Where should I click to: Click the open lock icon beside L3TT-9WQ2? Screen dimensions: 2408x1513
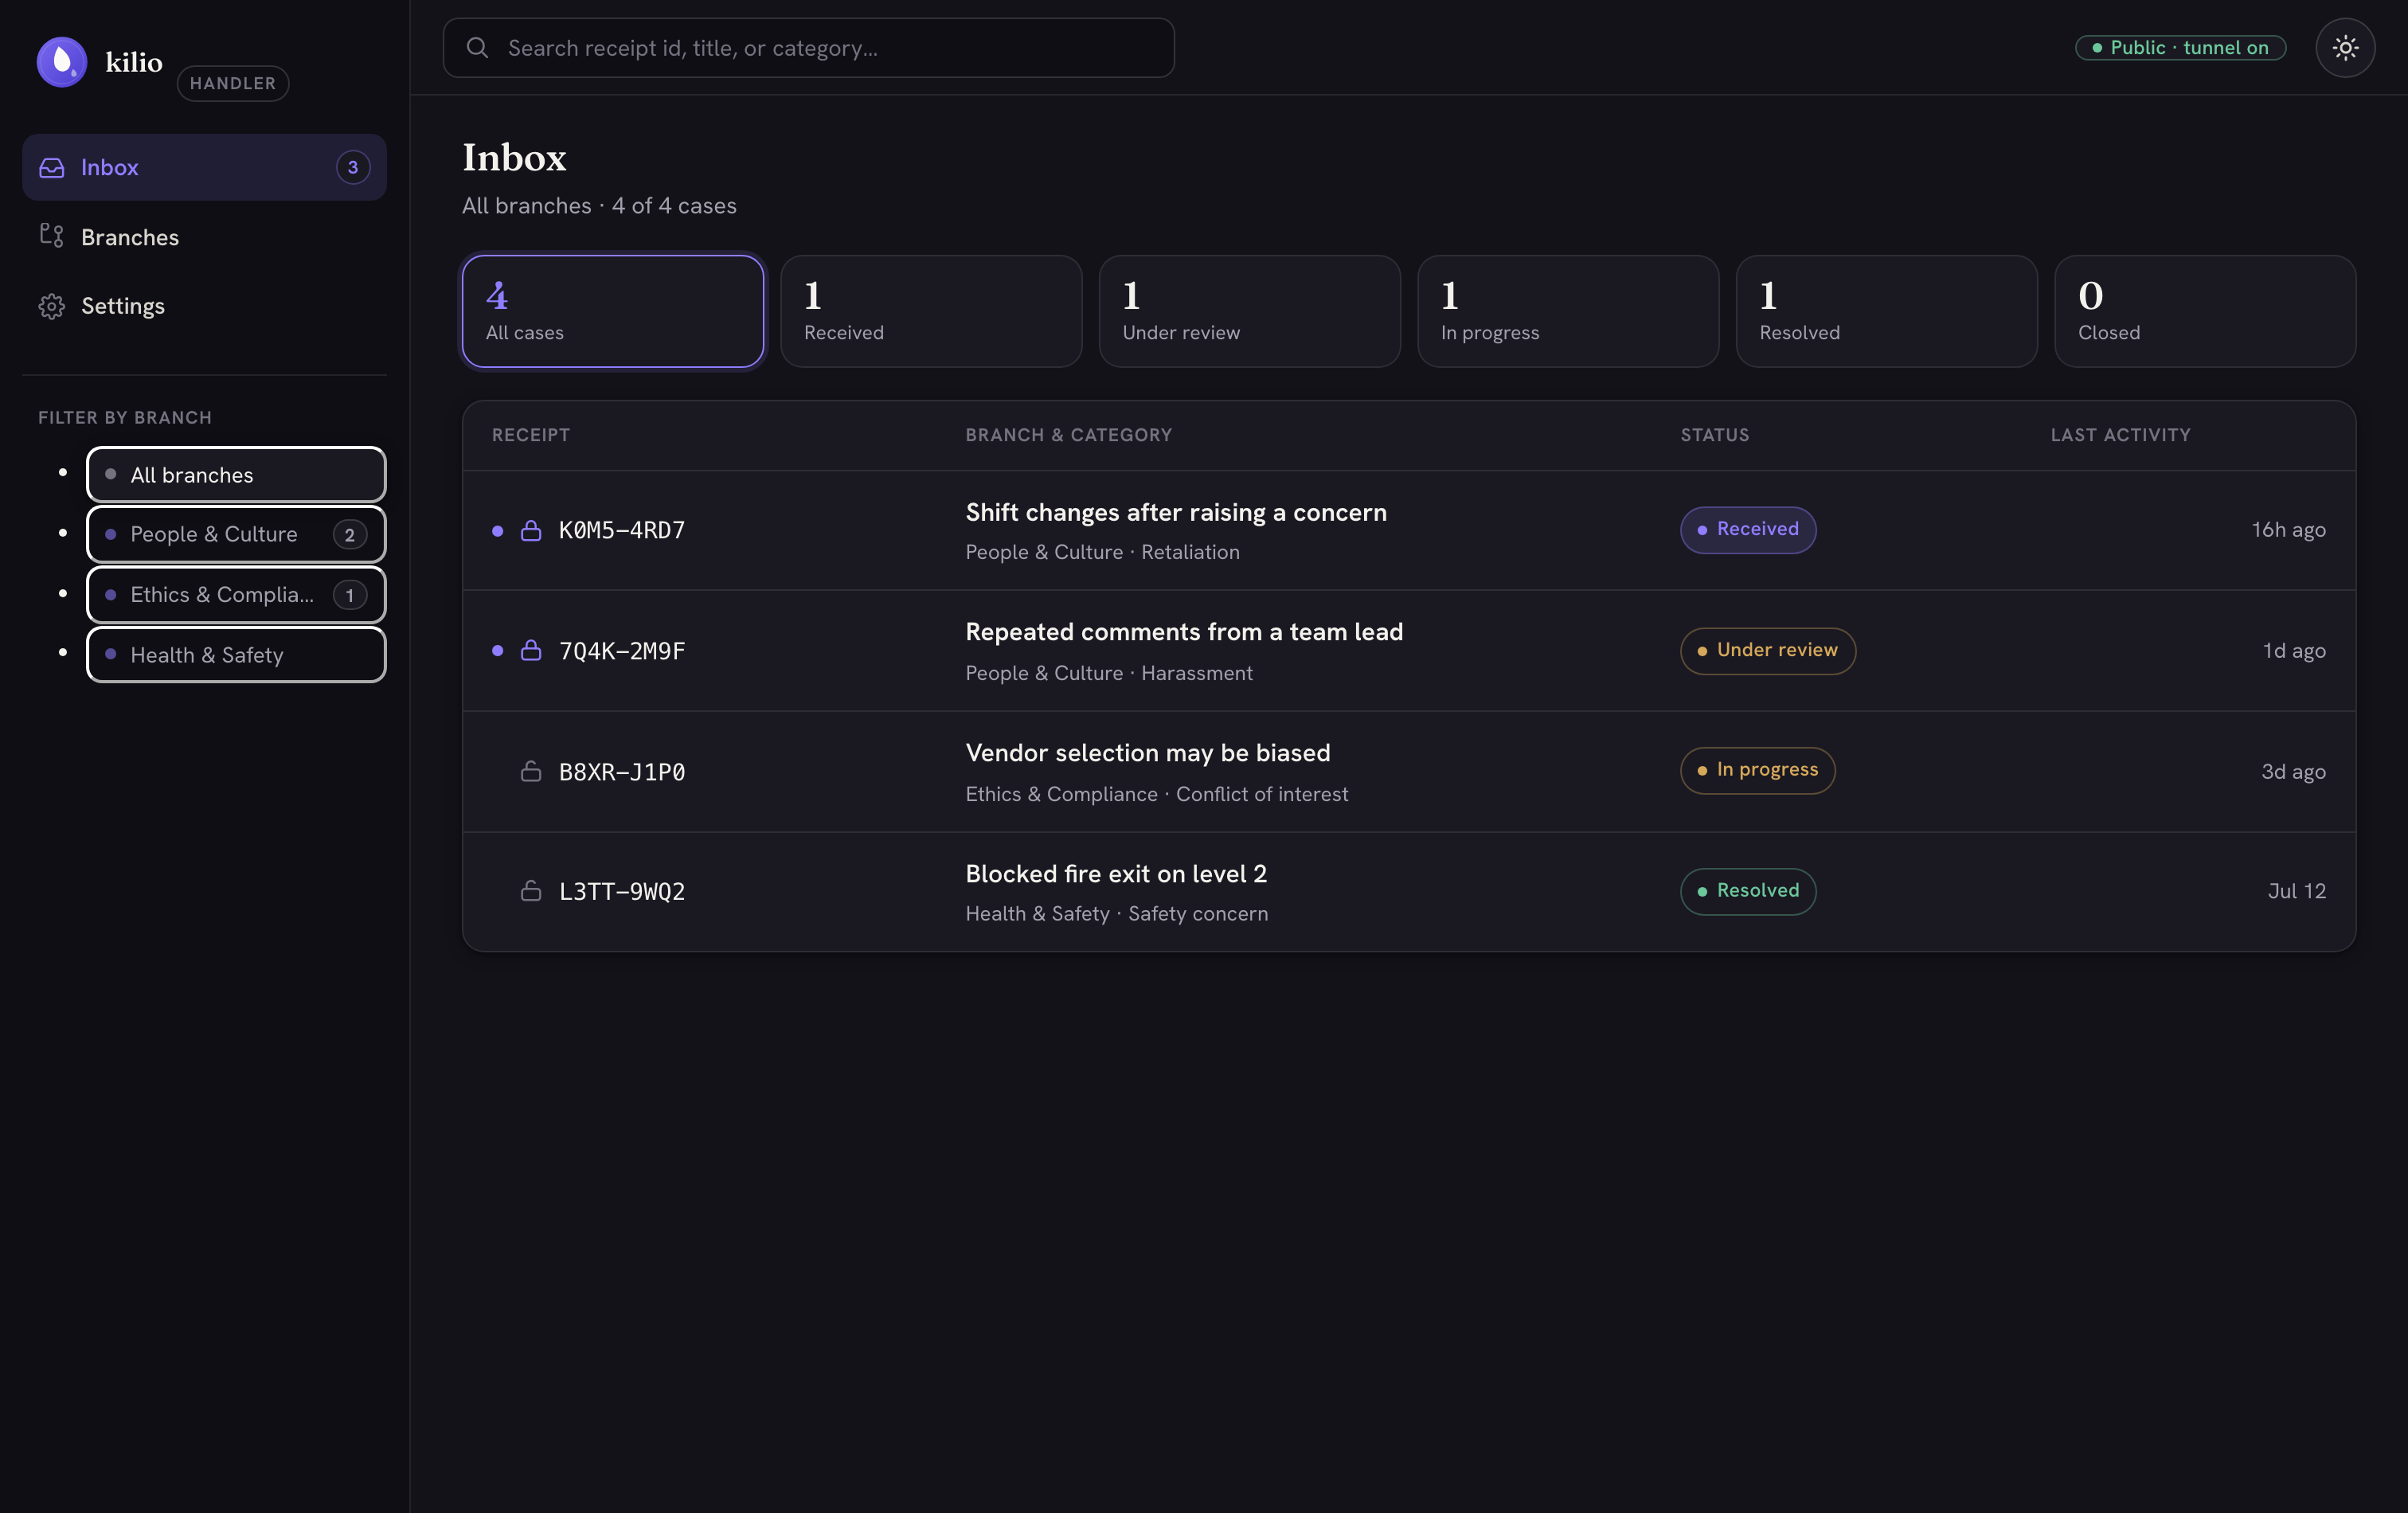pyautogui.click(x=531, y=891)
